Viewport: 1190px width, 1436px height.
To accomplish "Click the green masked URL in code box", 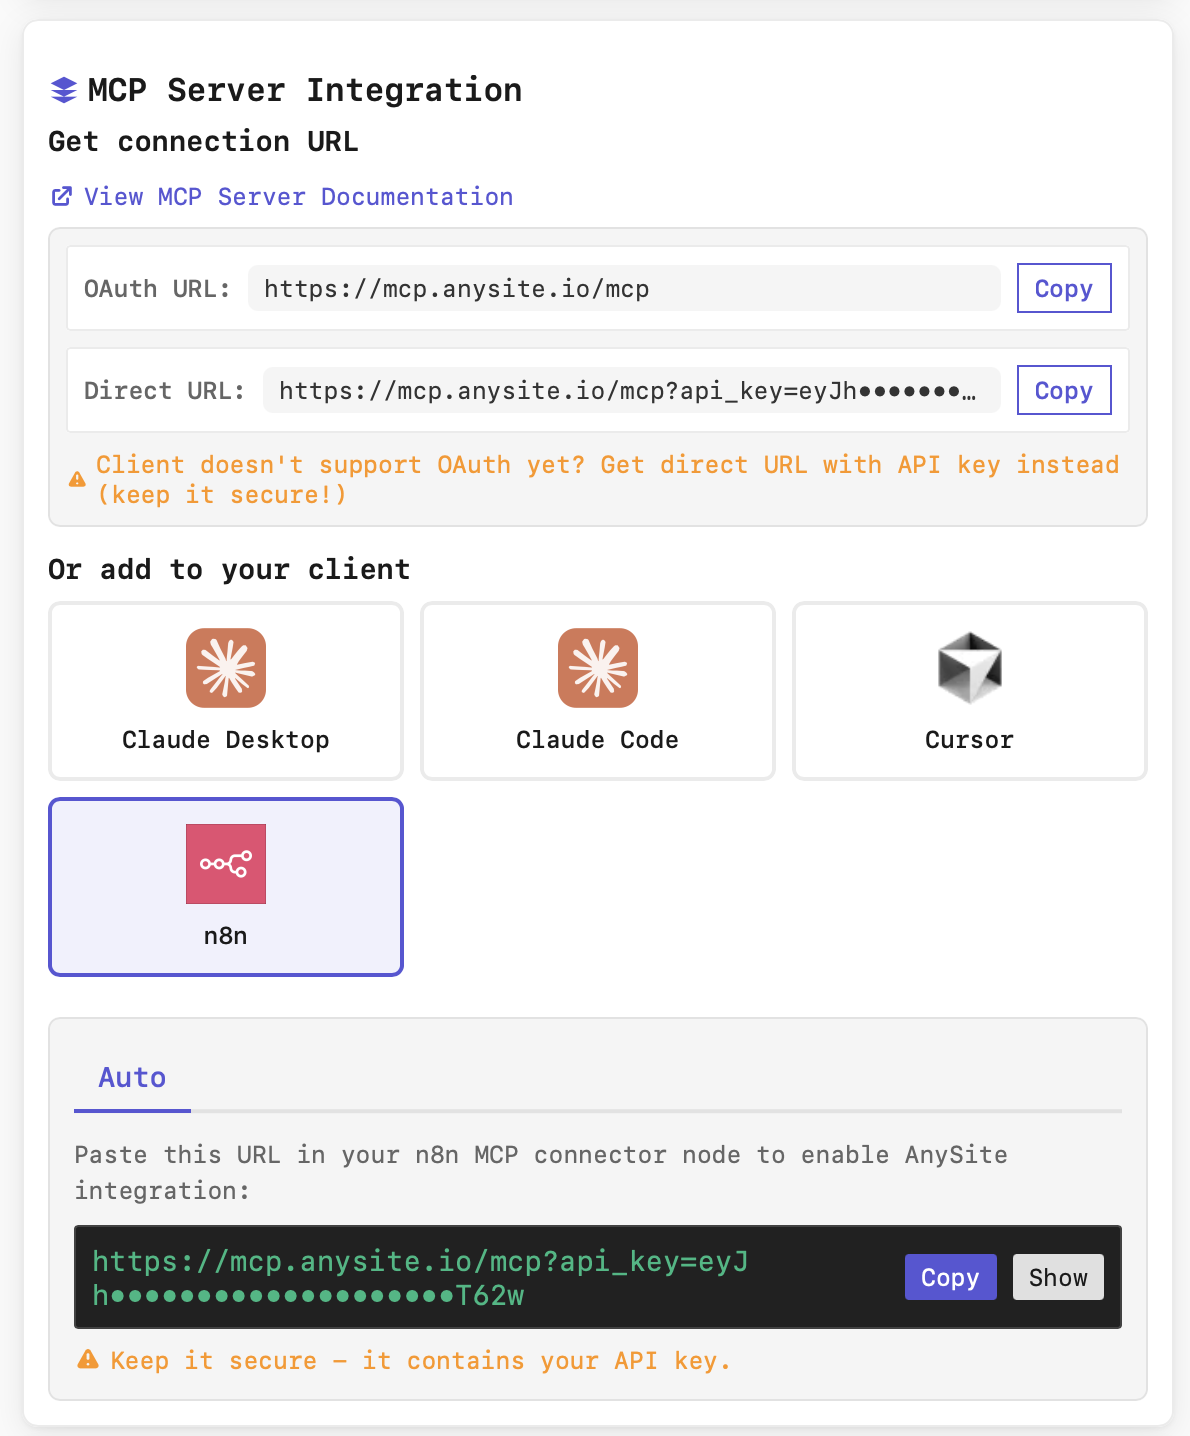I will (420, 1278).
